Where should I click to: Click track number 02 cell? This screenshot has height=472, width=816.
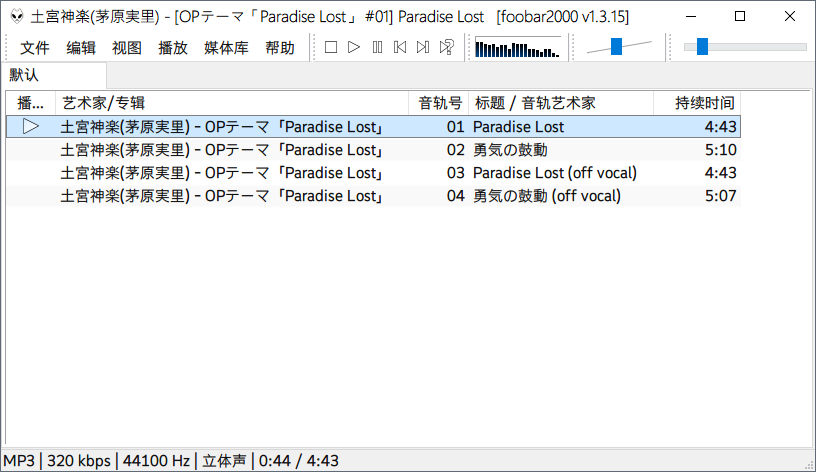(x=455, y=150)
